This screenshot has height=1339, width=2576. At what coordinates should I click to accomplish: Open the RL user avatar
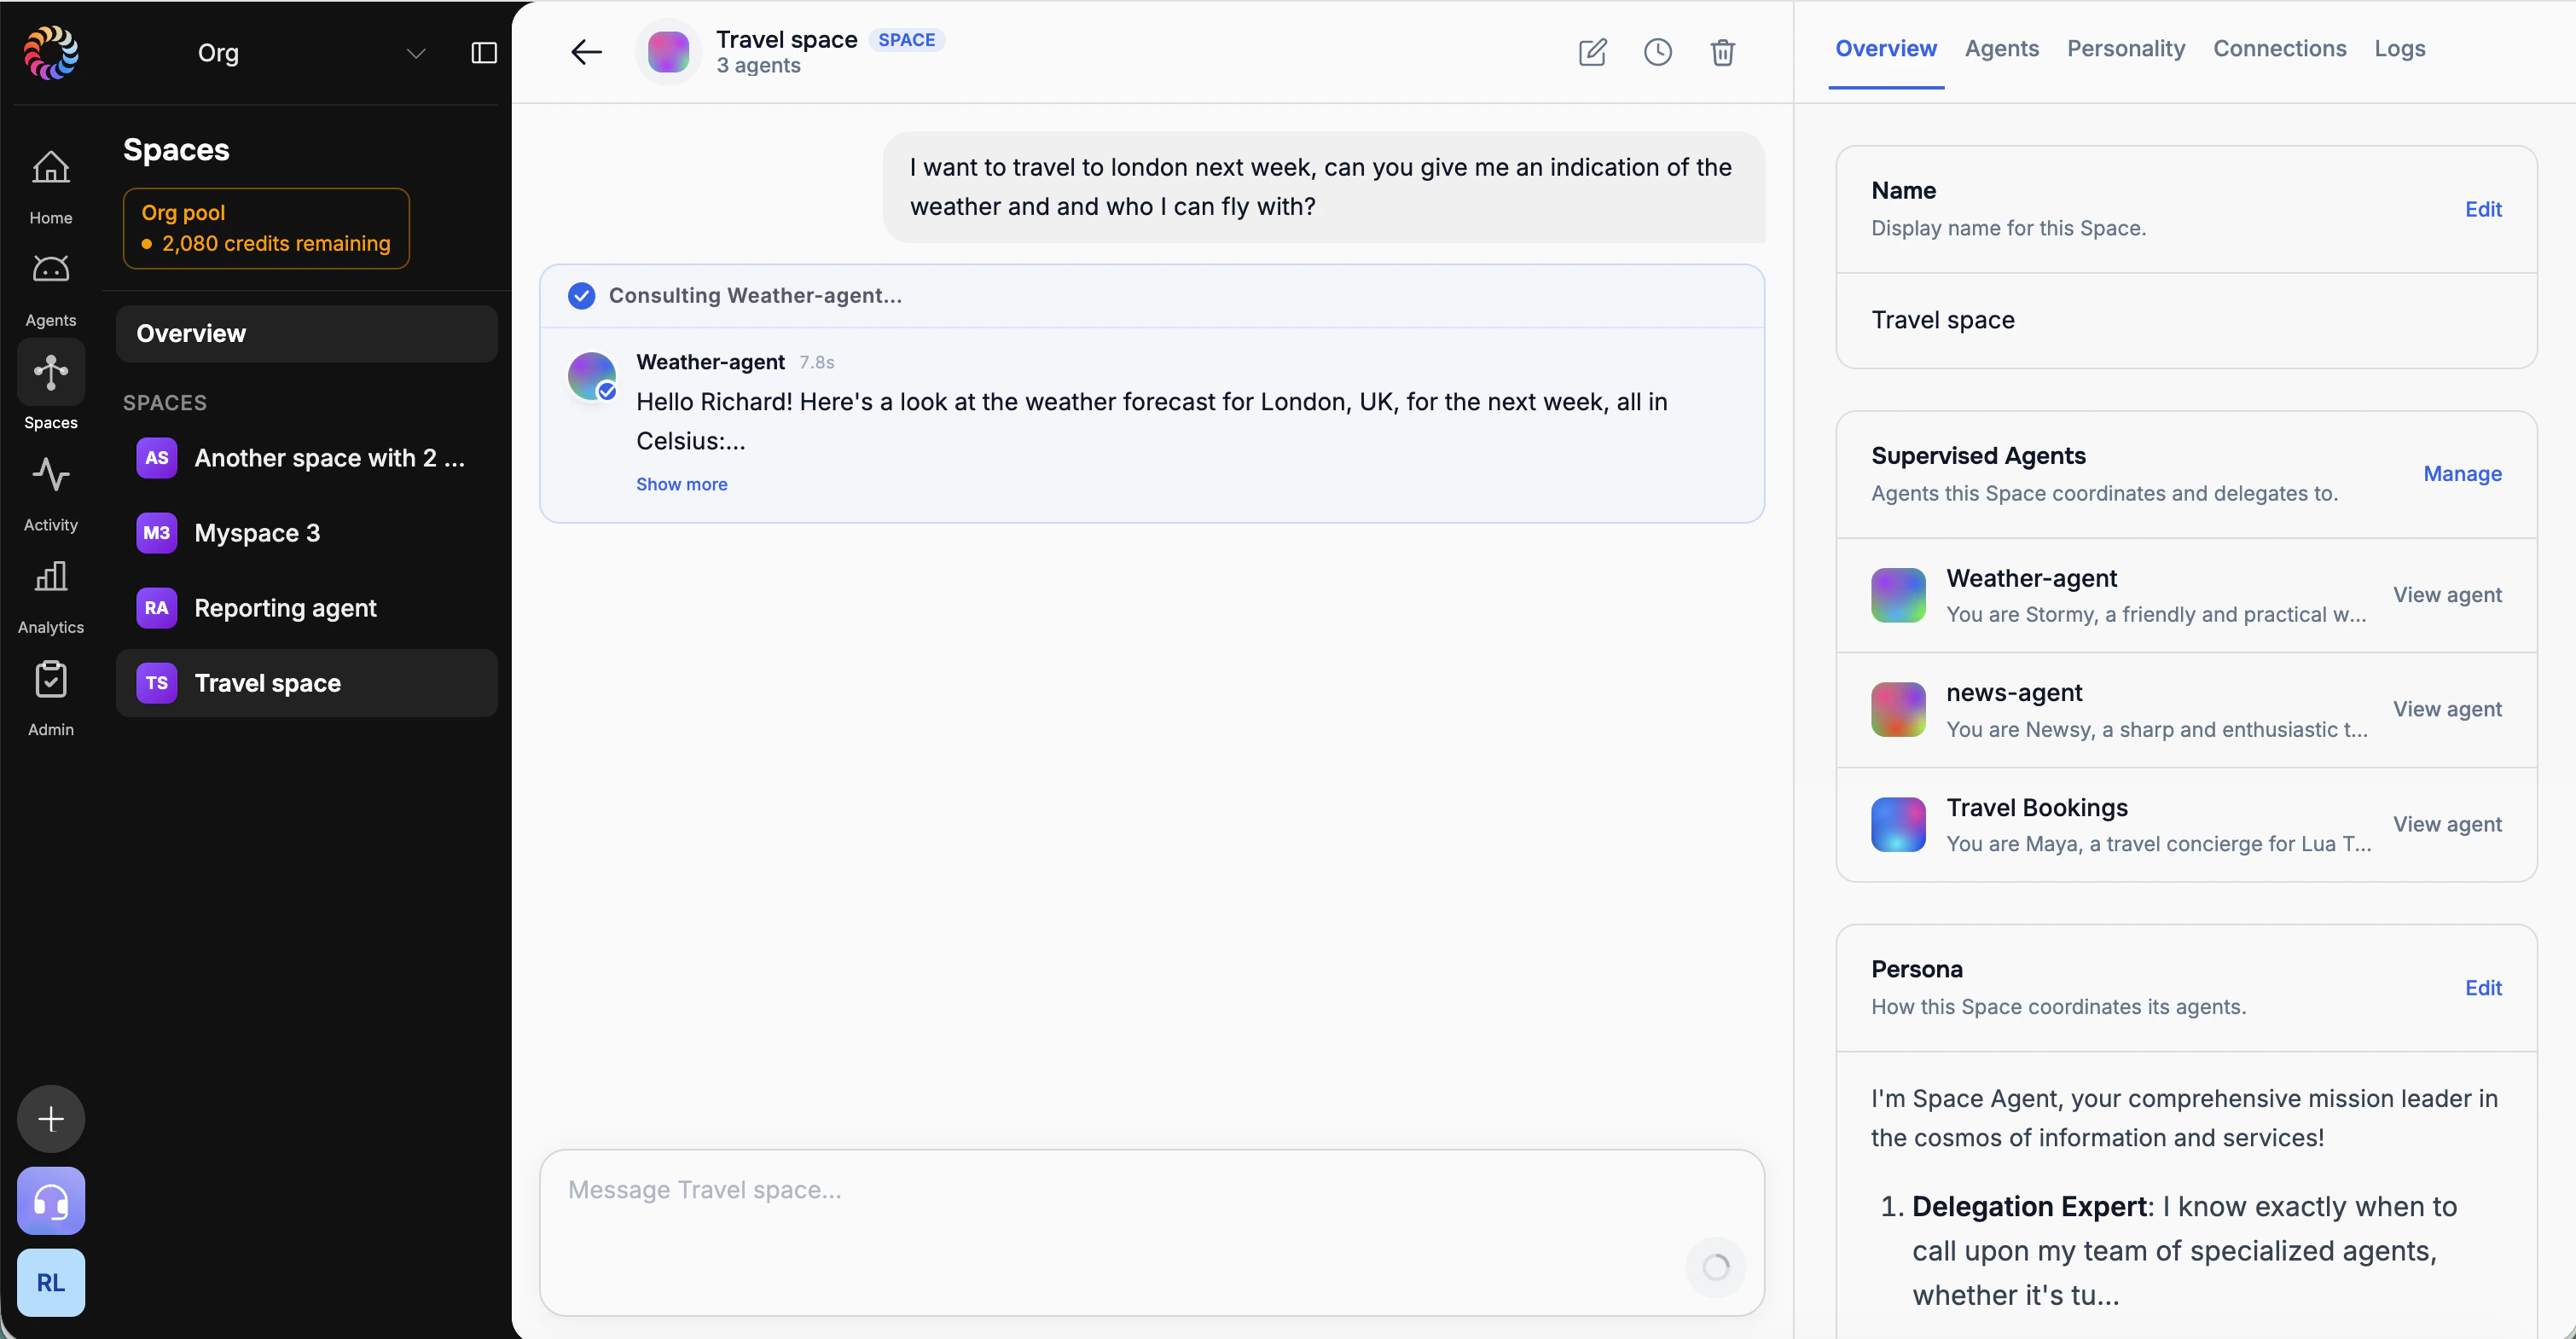tap(51, 1282)
